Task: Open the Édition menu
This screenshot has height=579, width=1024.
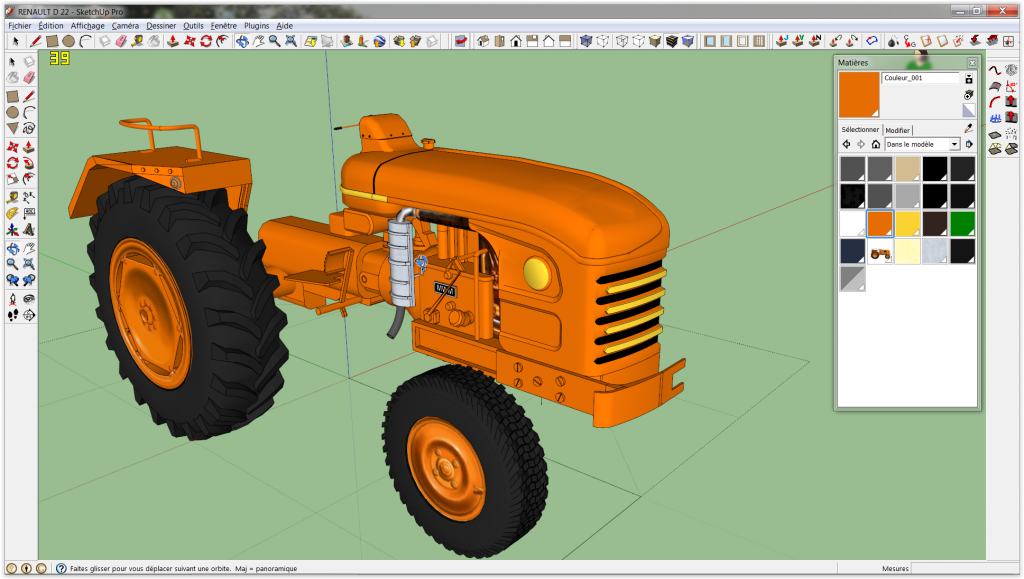Action: (x=51, y=26)
